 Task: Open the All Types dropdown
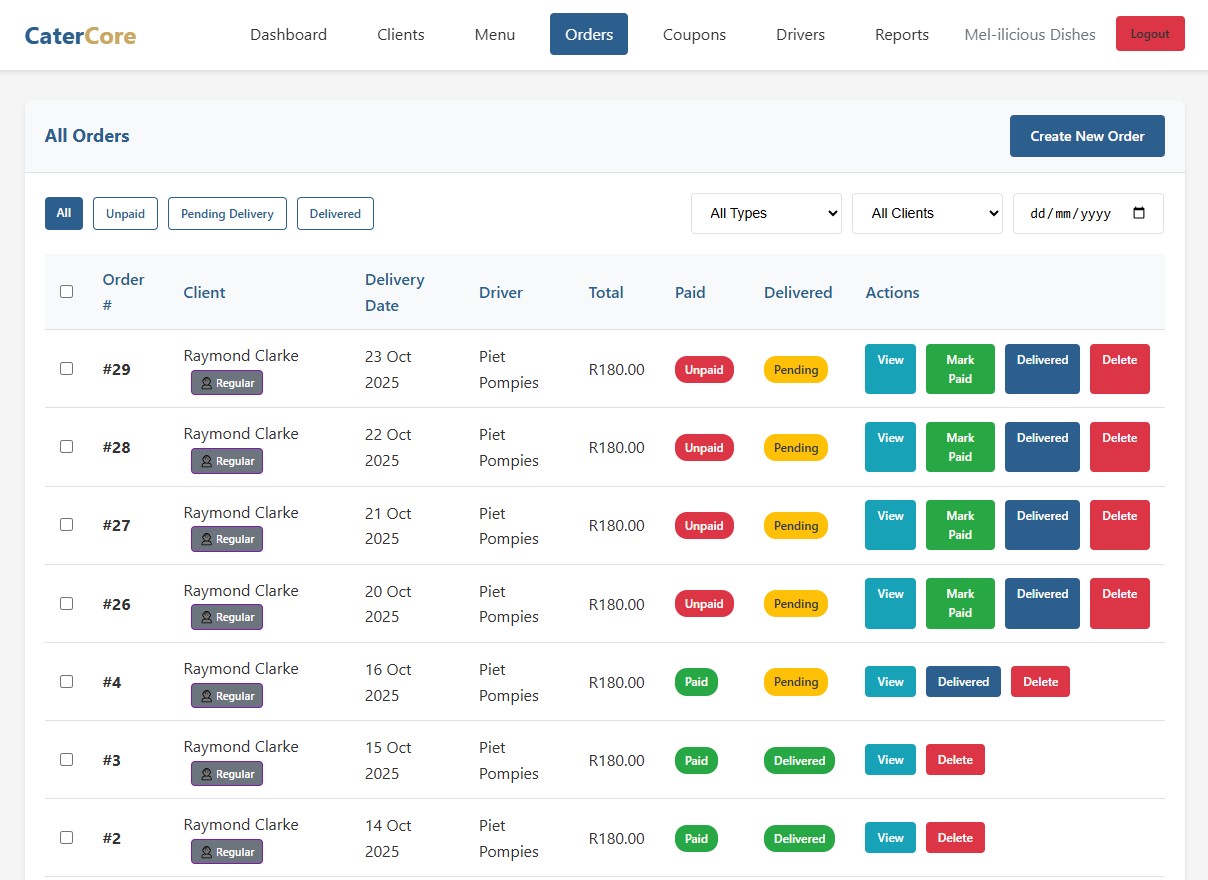(765, 213)
